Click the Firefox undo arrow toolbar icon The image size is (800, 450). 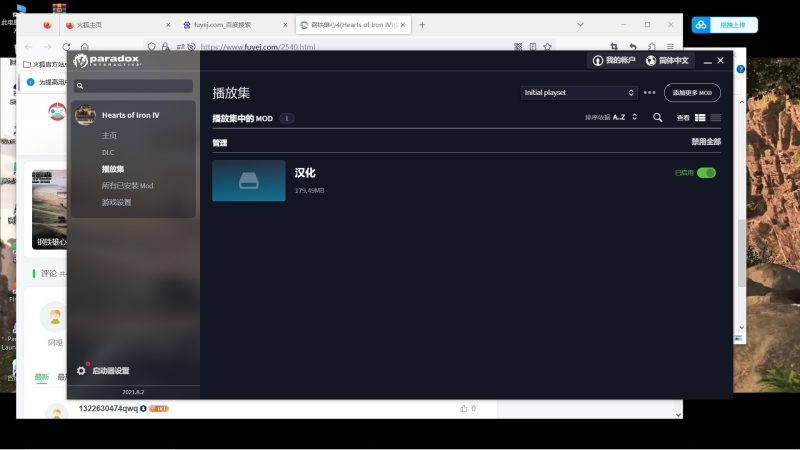(x=633, y=47)
